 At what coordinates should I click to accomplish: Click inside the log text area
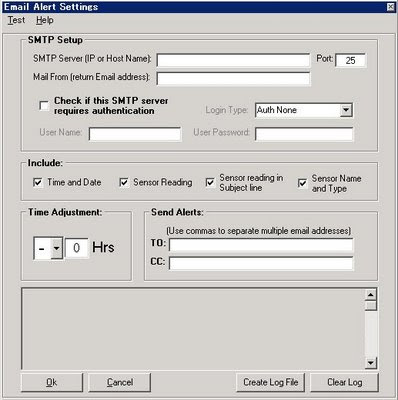193,329
